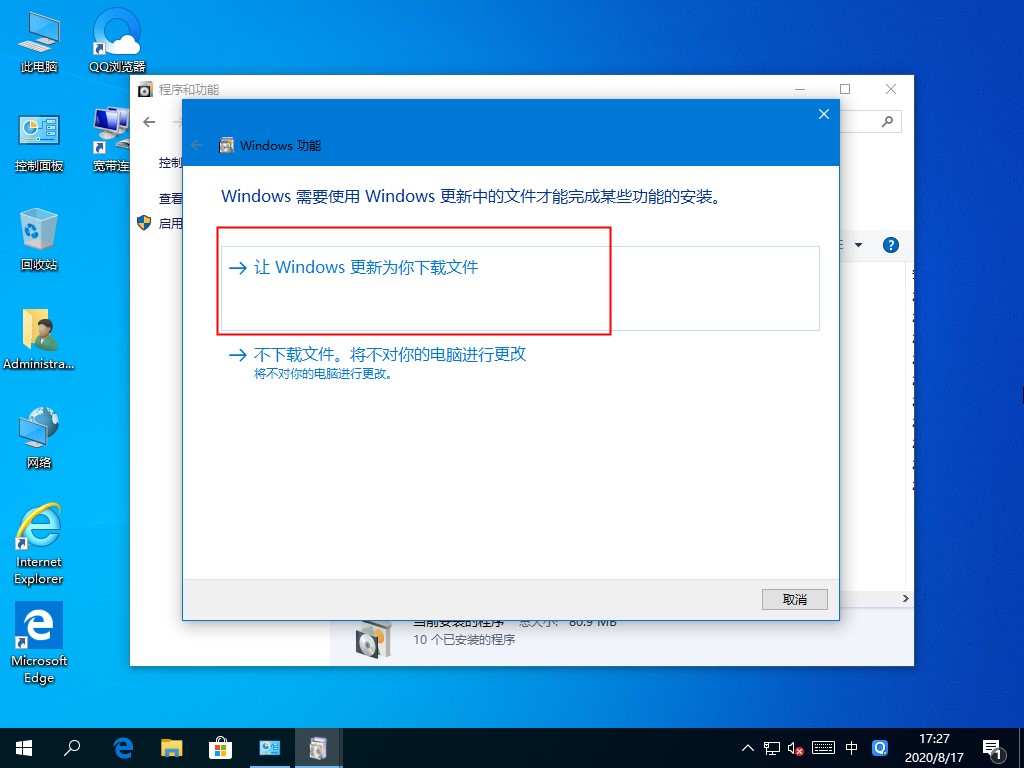Viewport: 1024px width, 768px height.
Task: Launch Internet Explorer from the desktop
Action: pos(38,530)
